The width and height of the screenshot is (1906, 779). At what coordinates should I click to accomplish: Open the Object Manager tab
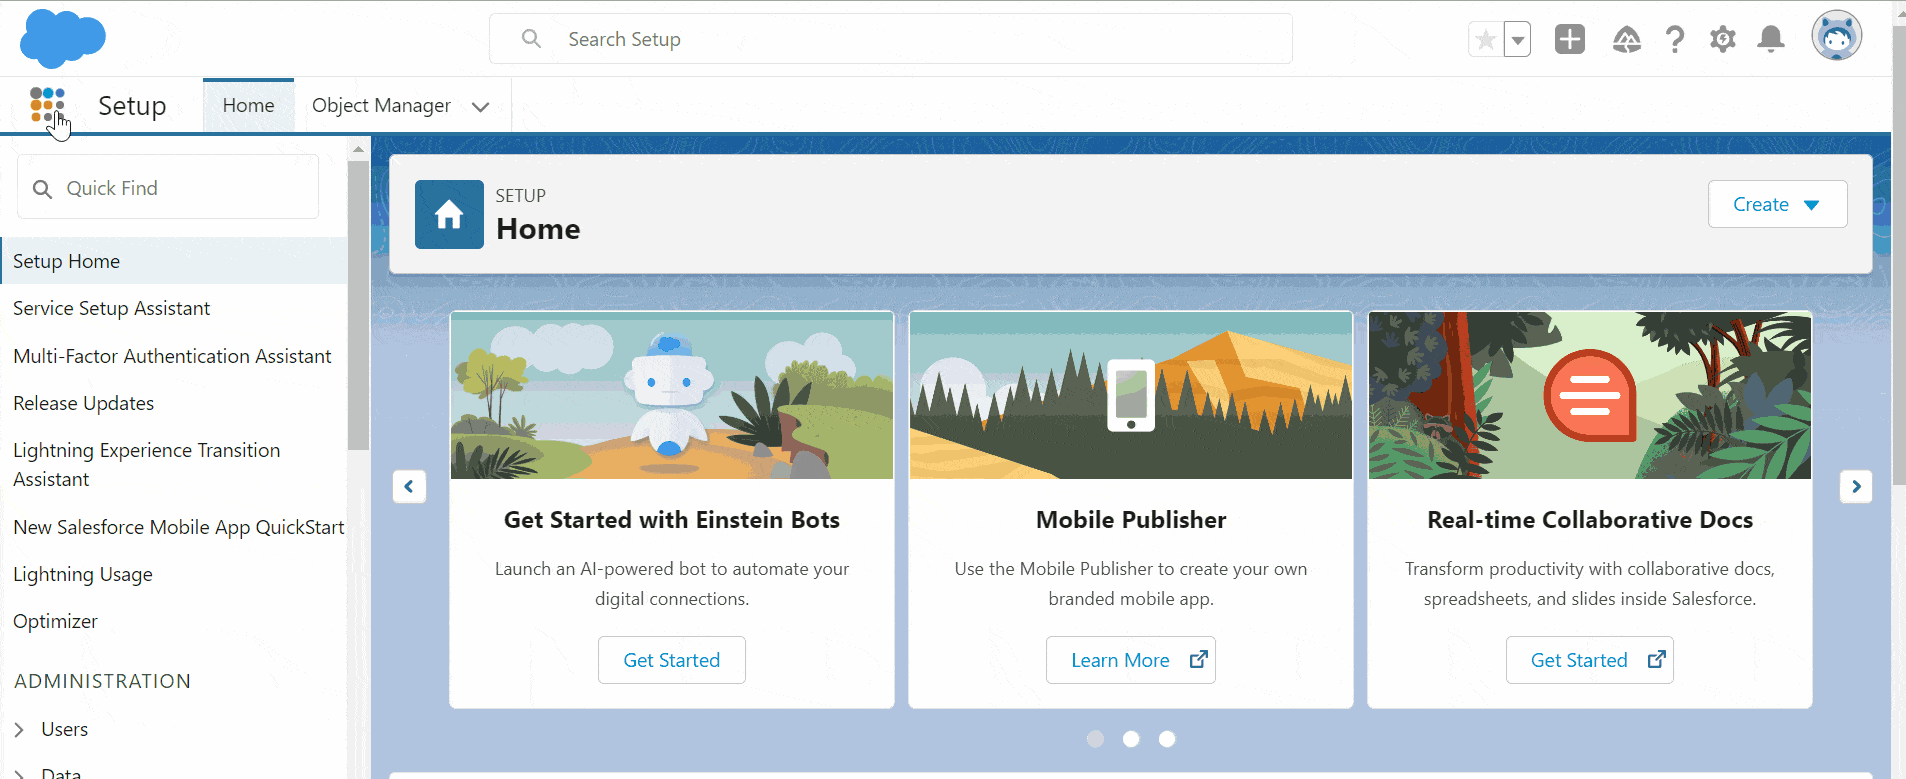click(x=381, y=105)
